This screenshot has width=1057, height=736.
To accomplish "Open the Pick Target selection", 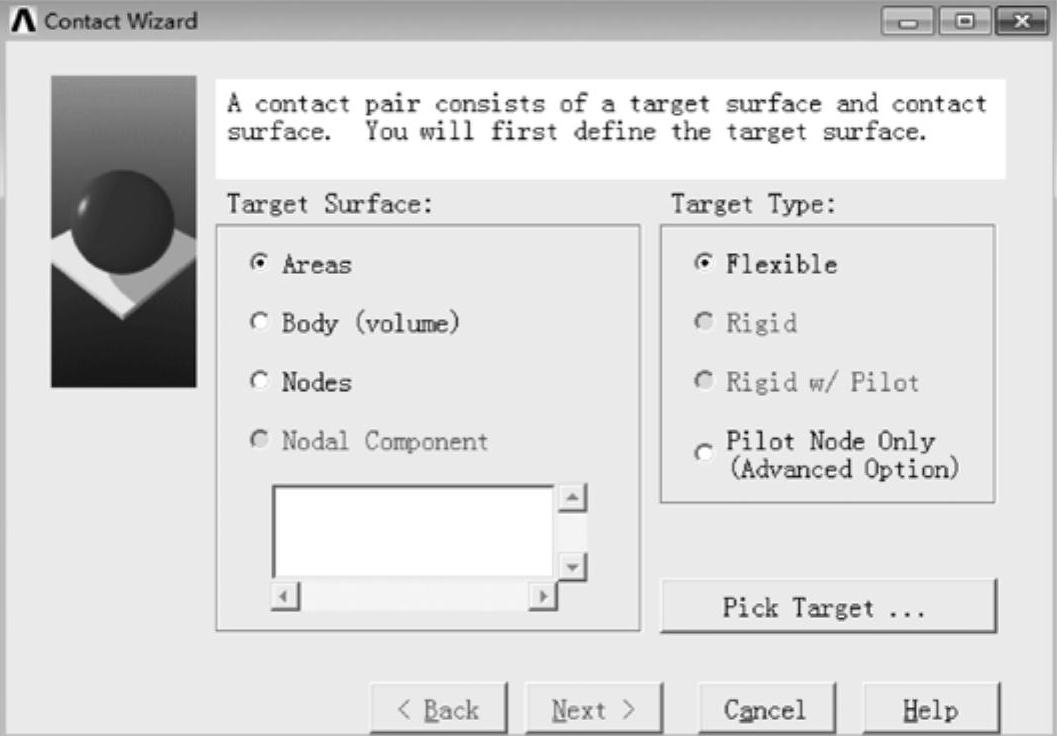I will coord(828,607).
